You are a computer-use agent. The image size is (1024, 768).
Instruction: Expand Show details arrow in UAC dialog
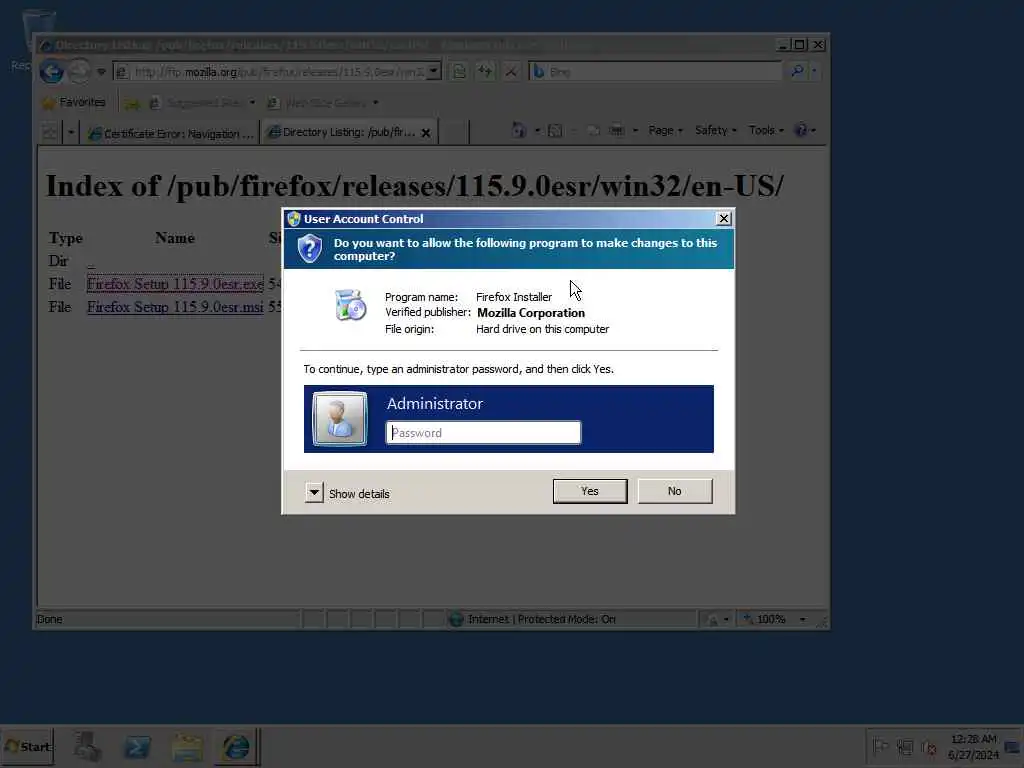point(314,492)
